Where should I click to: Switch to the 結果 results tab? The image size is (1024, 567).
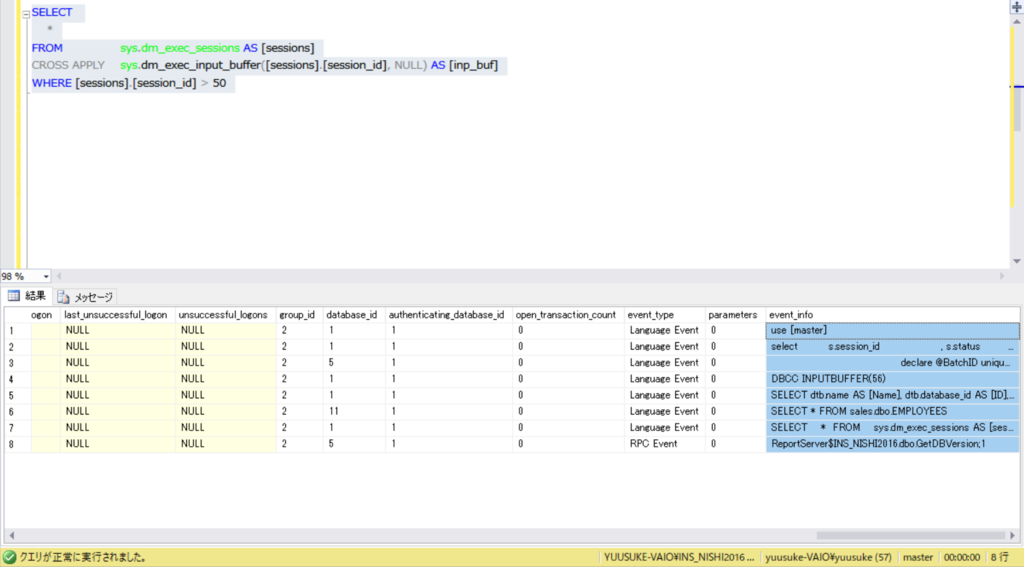[x=27, y=296]
